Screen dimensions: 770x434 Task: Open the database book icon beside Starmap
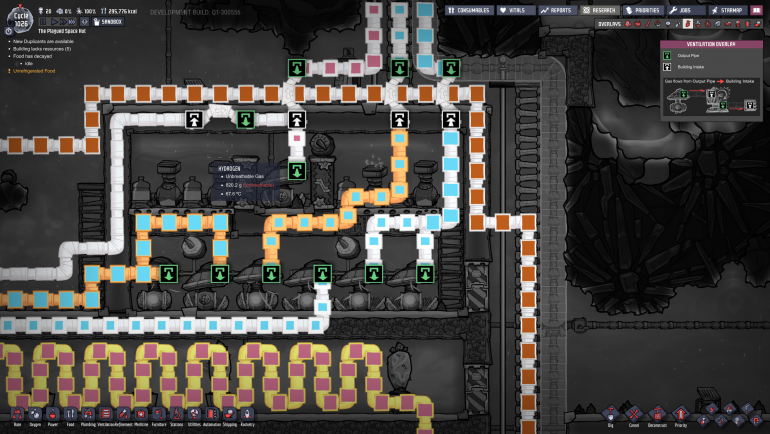tap(756, 10)
